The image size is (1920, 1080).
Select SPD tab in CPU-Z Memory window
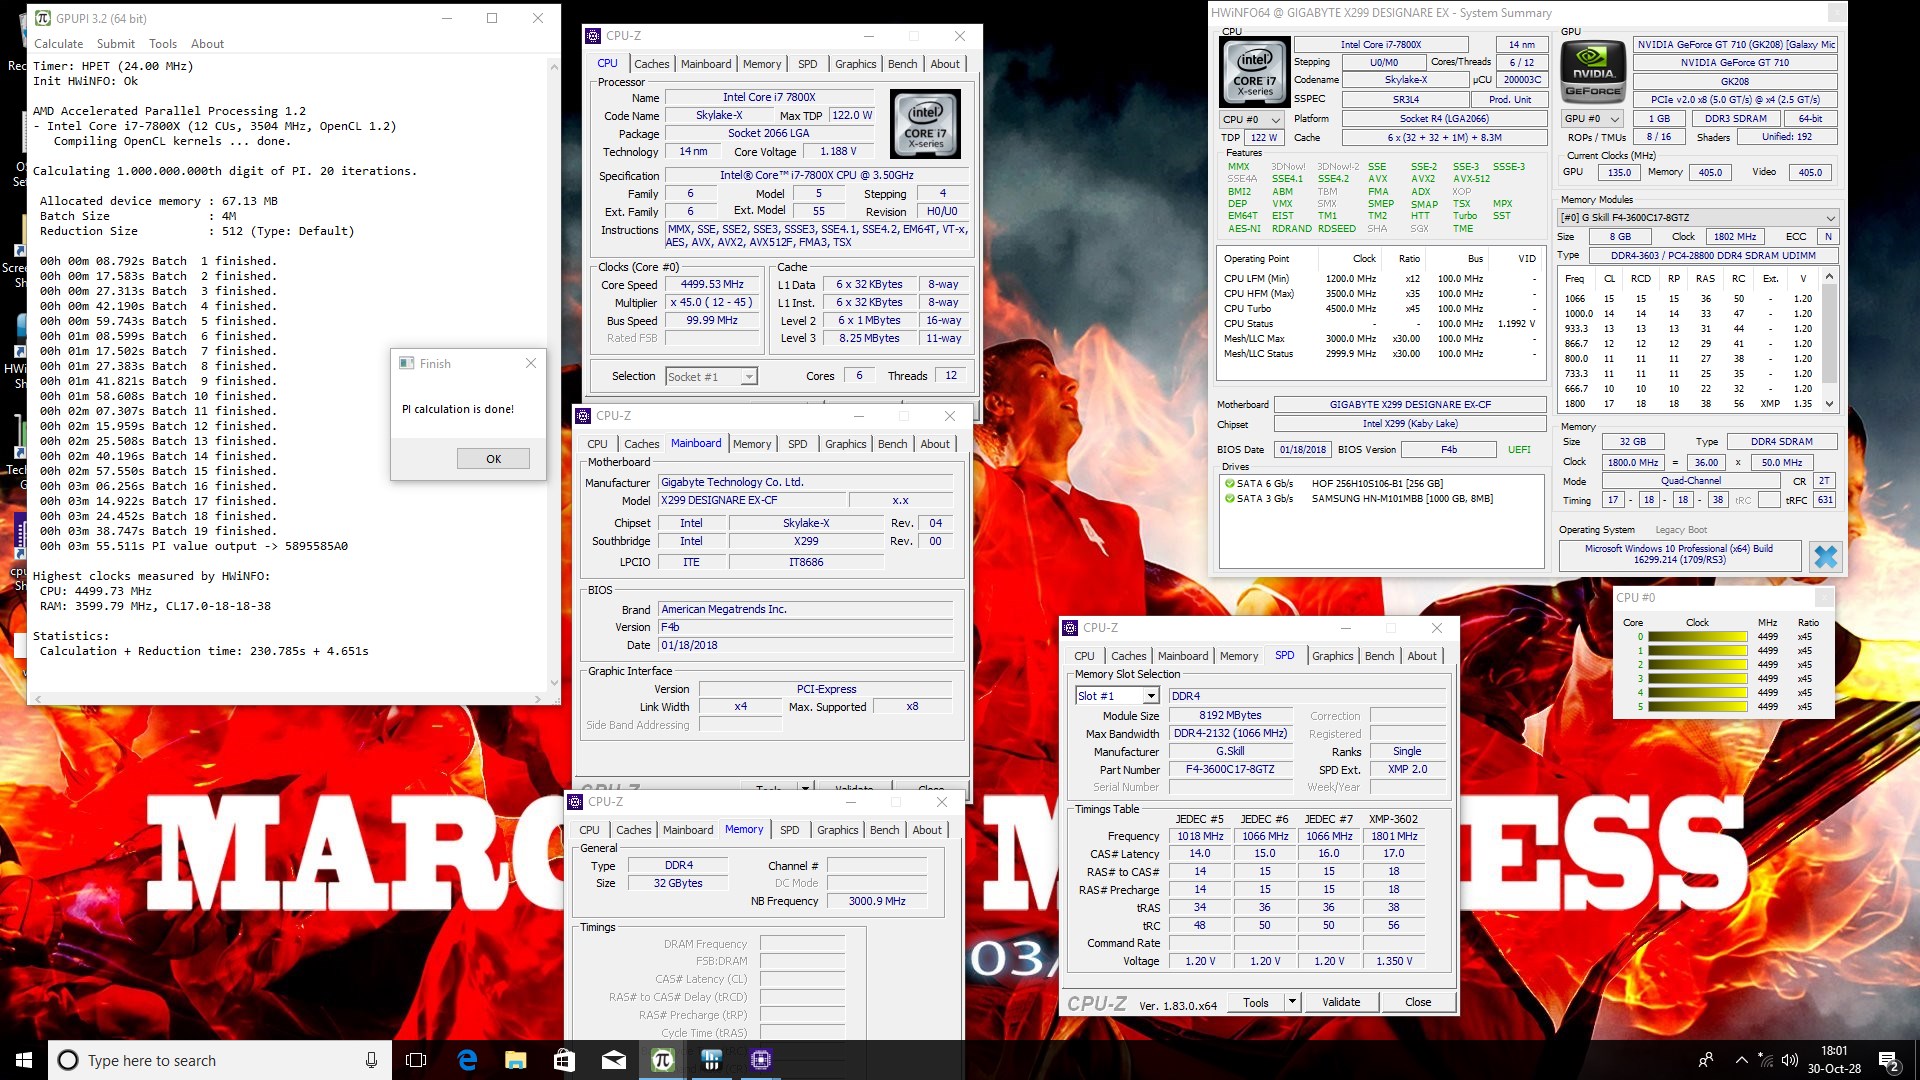790,830
